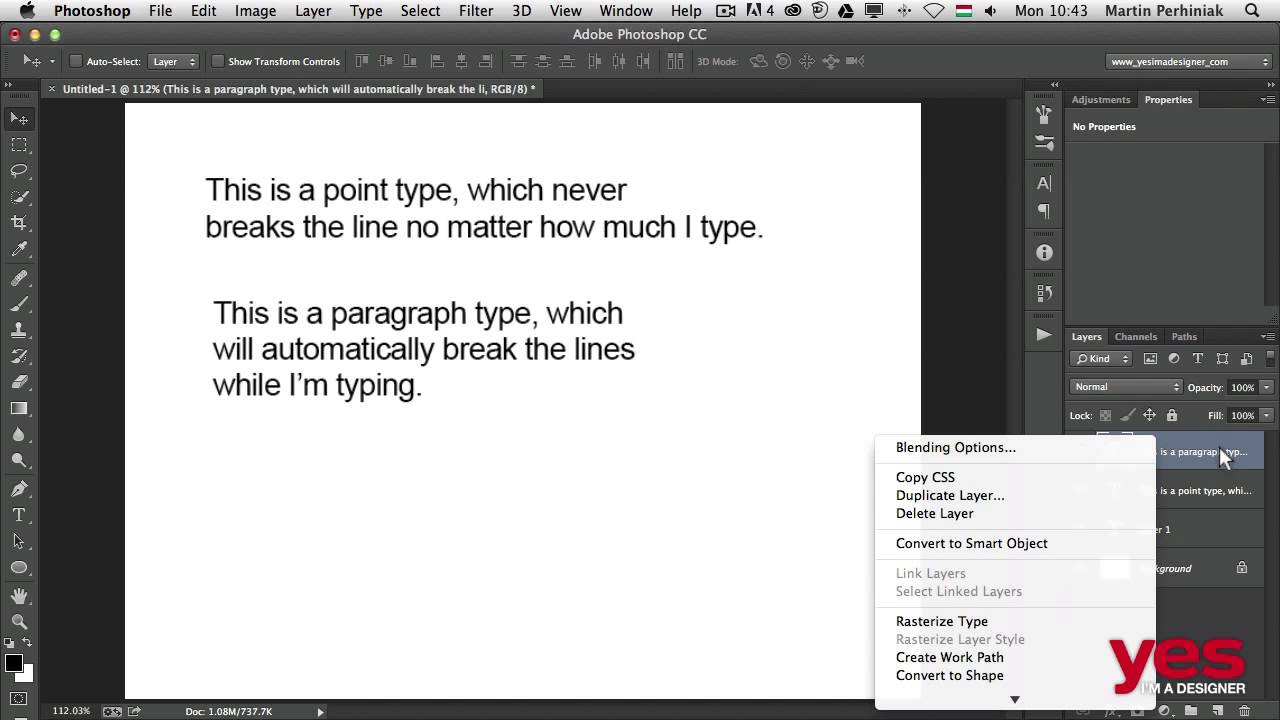This screenshot has height=720, width=1280.
Task: Click the www_yesimadesigner_com workspace button
Action: [1186, 61]
